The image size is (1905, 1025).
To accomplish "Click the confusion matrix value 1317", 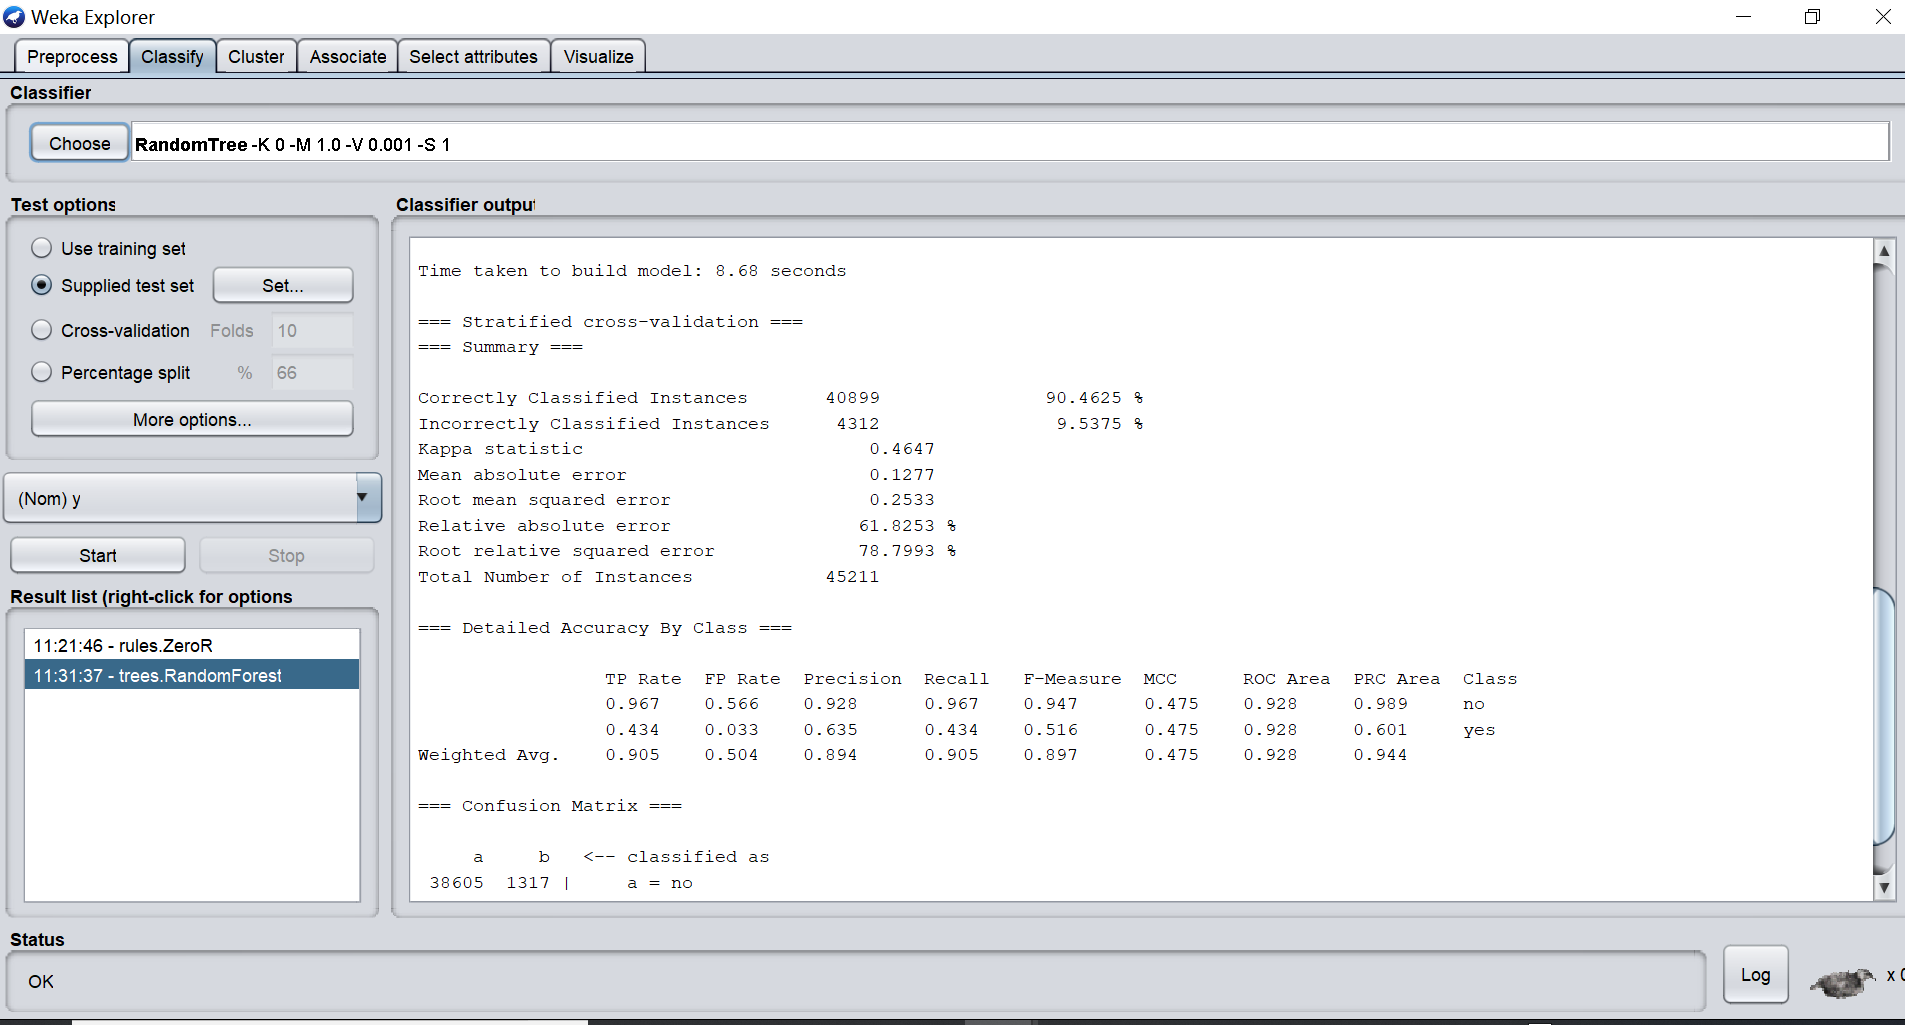I will (x=528, y=883).
